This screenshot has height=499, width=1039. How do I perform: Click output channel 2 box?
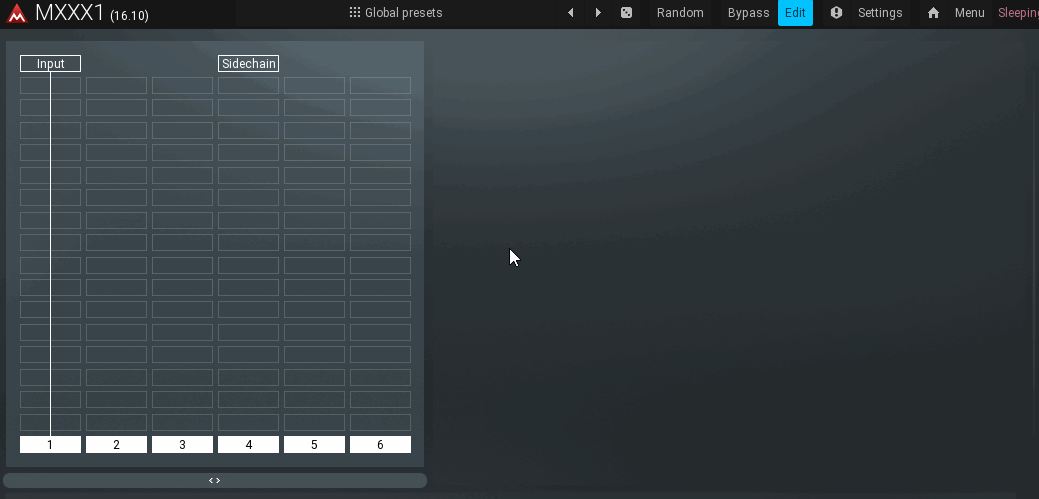116,445
